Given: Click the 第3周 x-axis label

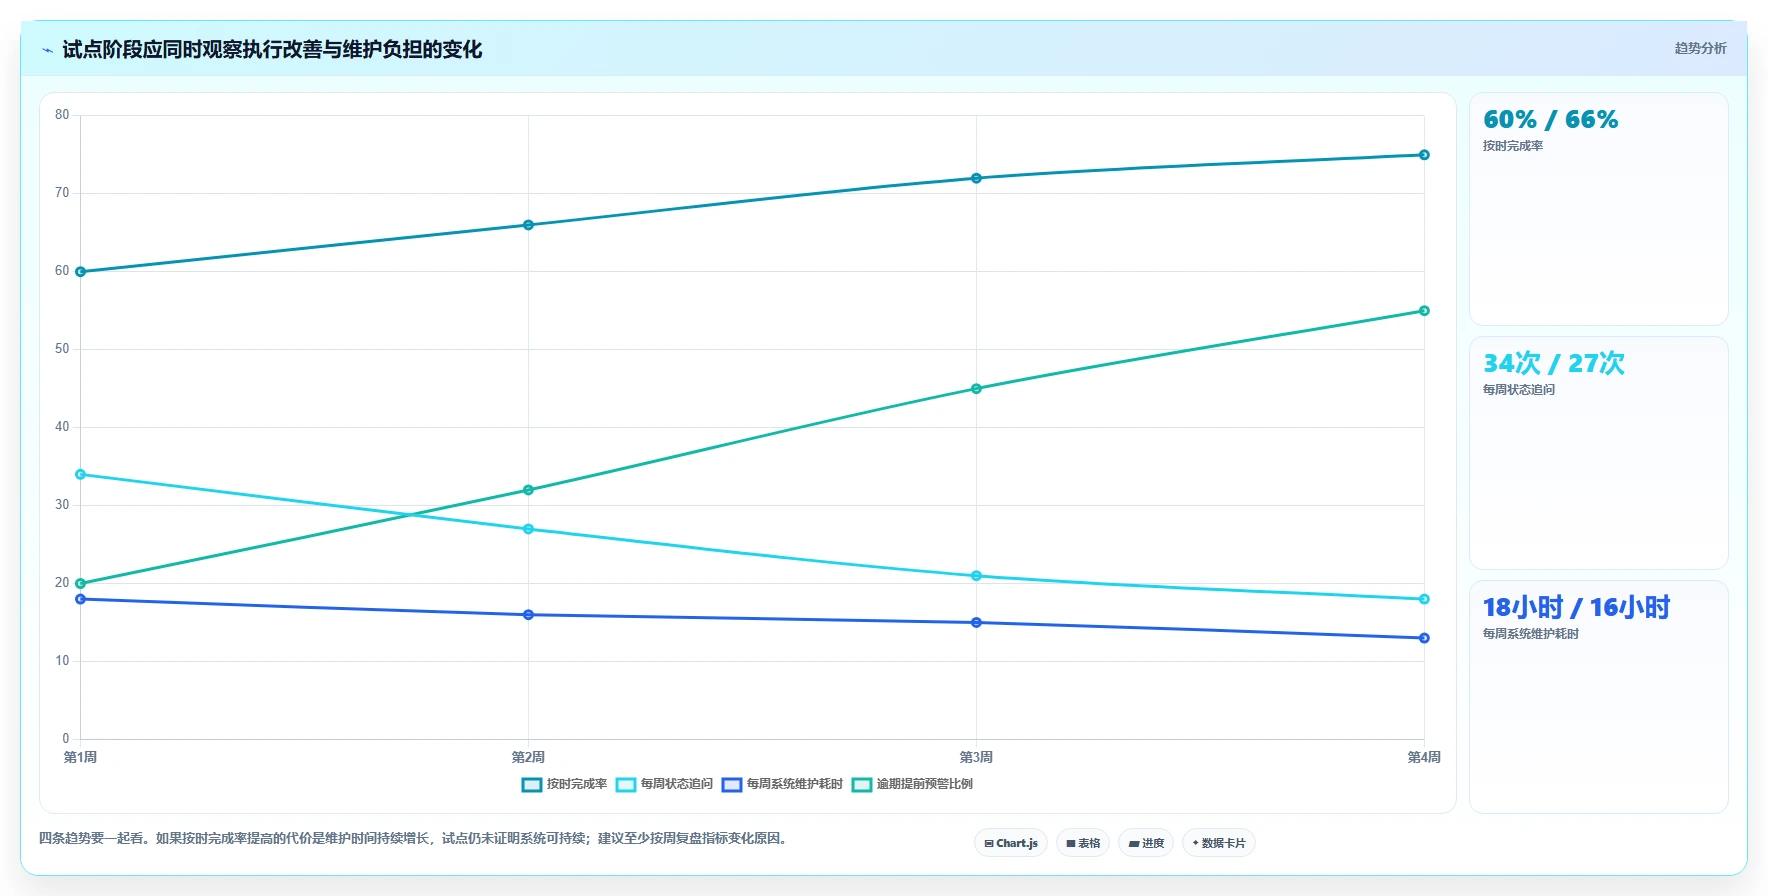Looking at the screenshot, I should tap(977, 757).
